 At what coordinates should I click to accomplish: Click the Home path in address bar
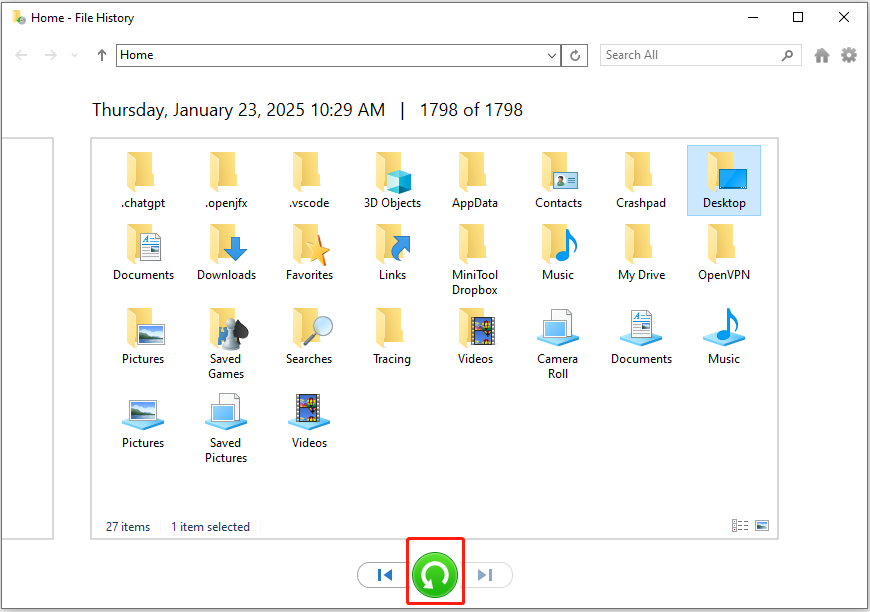coord(300,56)
